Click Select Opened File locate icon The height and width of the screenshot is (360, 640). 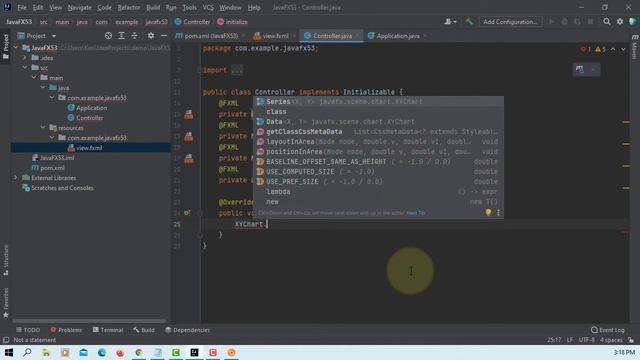pyautogui.click(x=108, y=36)
